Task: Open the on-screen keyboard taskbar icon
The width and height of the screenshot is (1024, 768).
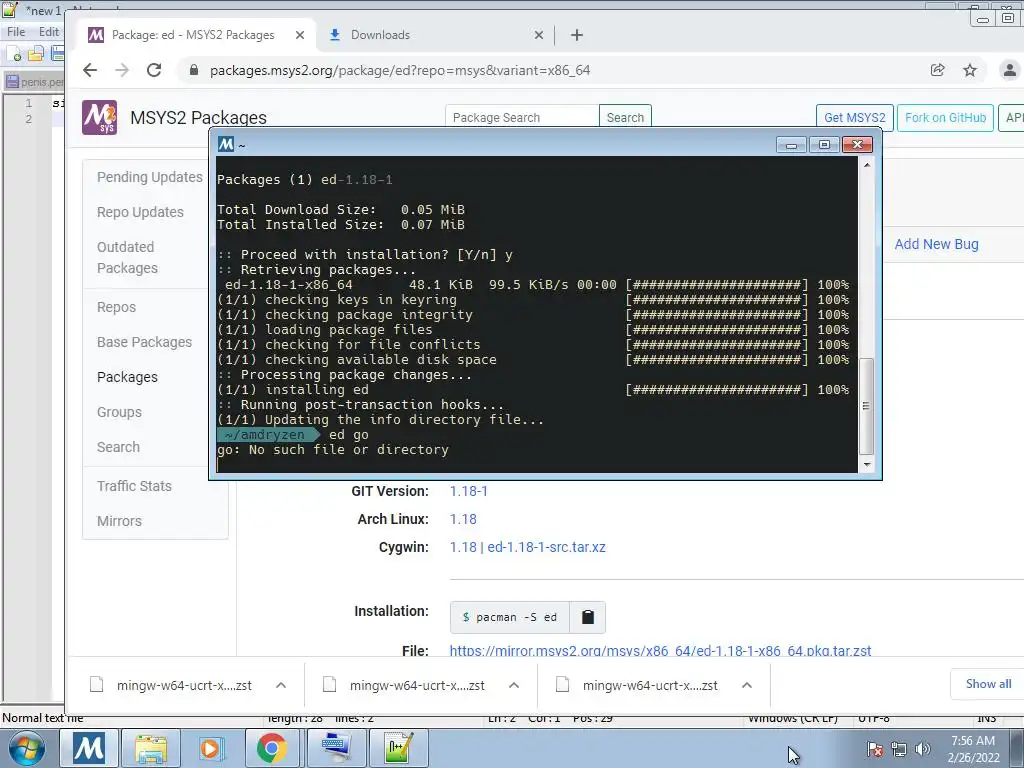Action: [336, 748]
